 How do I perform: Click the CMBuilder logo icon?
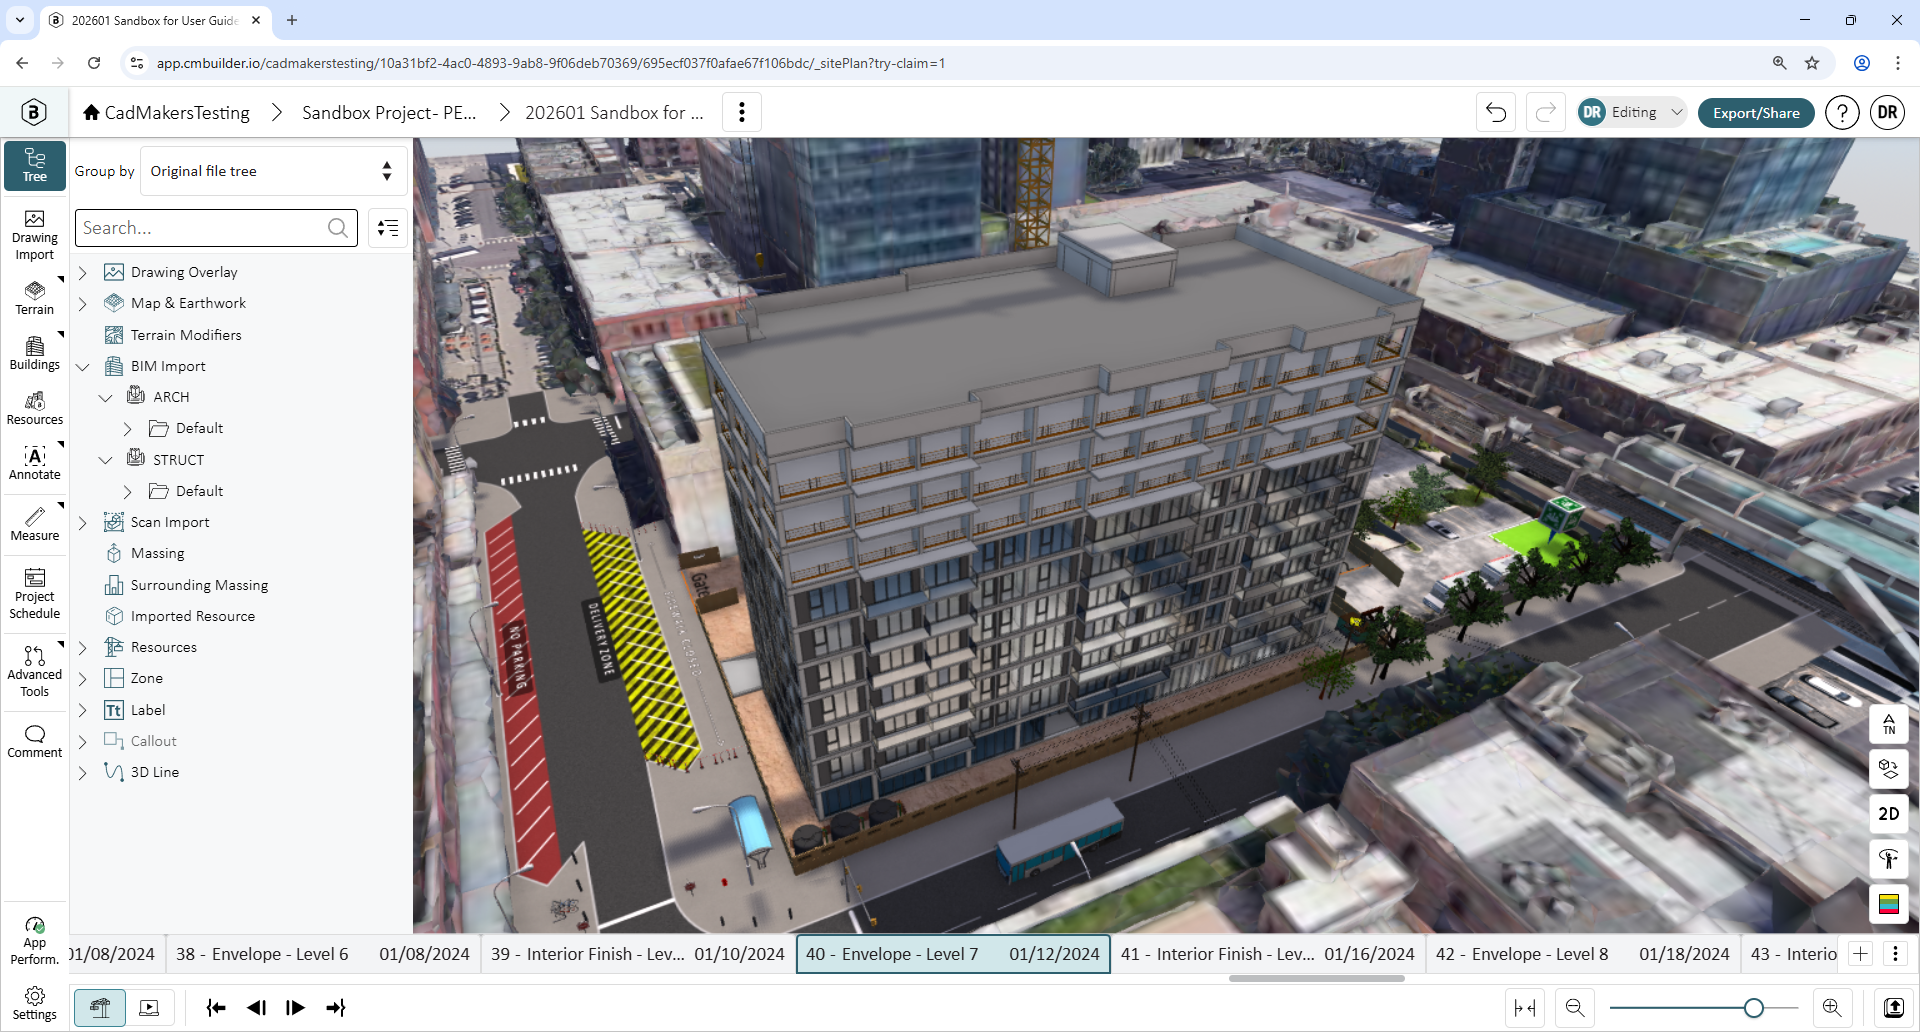tap(34, 112)
